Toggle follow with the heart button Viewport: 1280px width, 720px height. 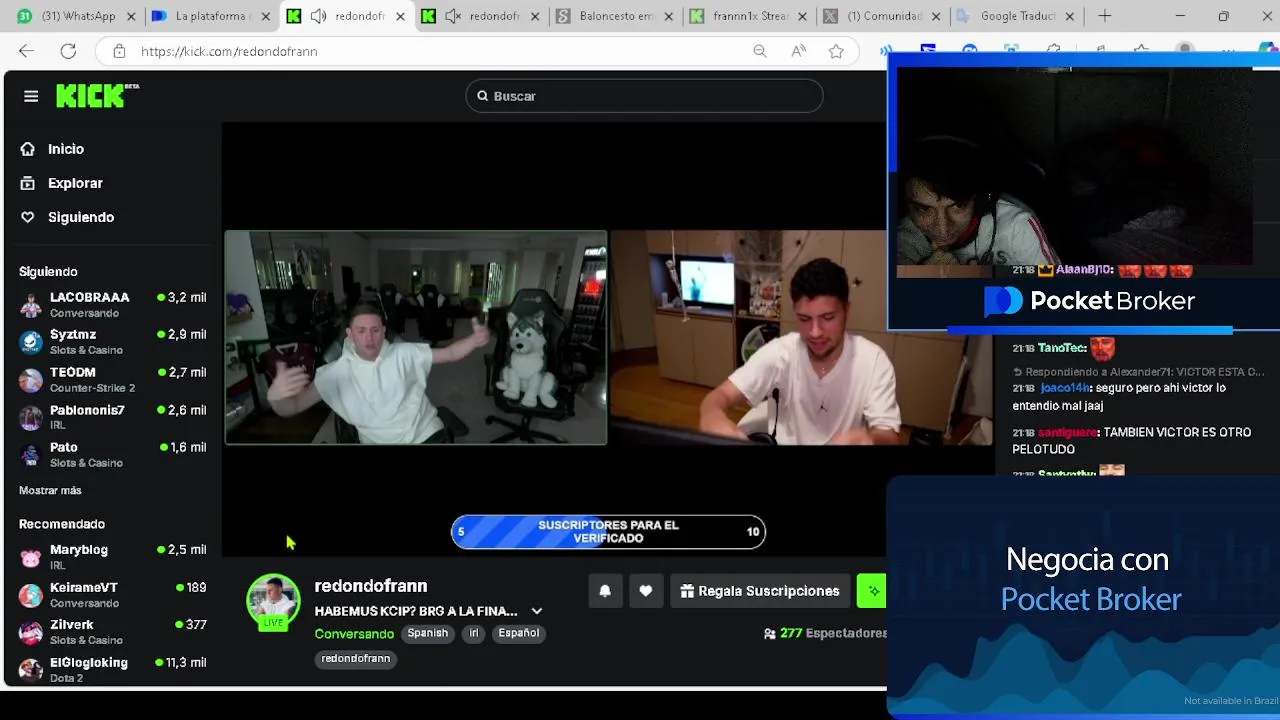point(646,591)
